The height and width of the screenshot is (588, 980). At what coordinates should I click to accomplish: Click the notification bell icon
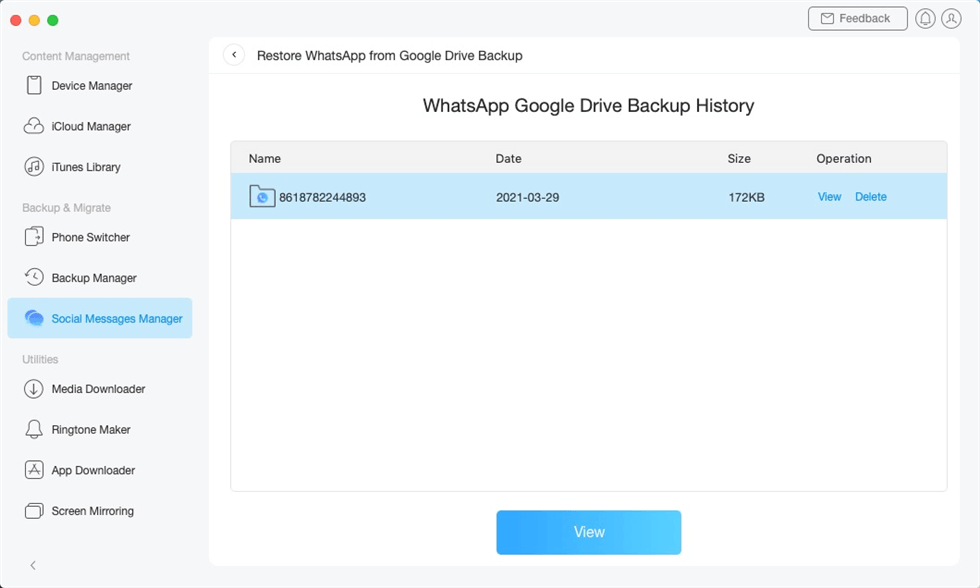[x=925, y=19]
